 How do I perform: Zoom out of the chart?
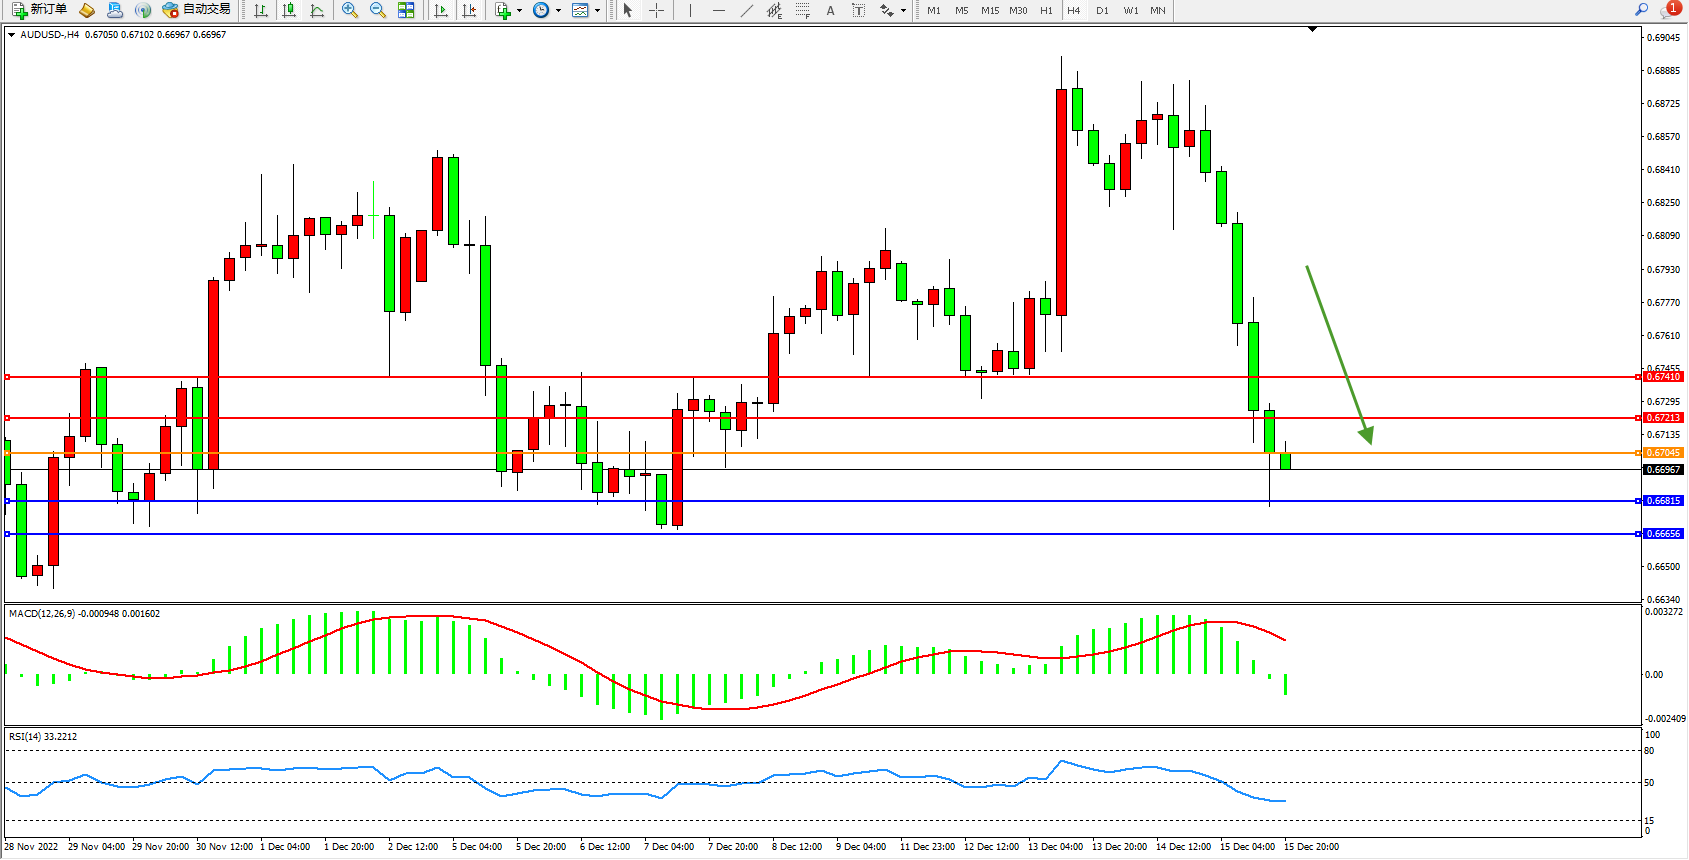click(x=378, y=10)
